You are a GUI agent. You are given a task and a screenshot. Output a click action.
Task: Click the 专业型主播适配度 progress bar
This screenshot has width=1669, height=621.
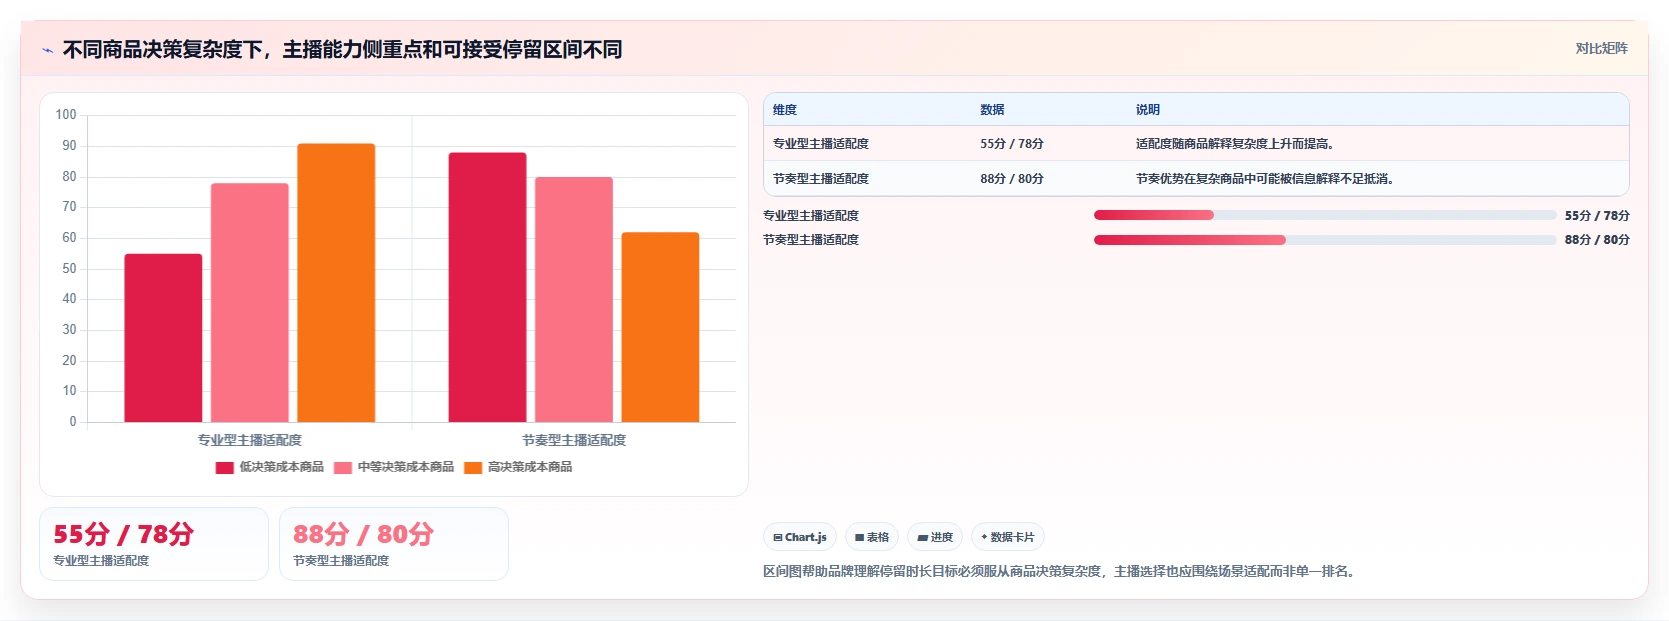pyautogui.click(x=1325, y=215)
